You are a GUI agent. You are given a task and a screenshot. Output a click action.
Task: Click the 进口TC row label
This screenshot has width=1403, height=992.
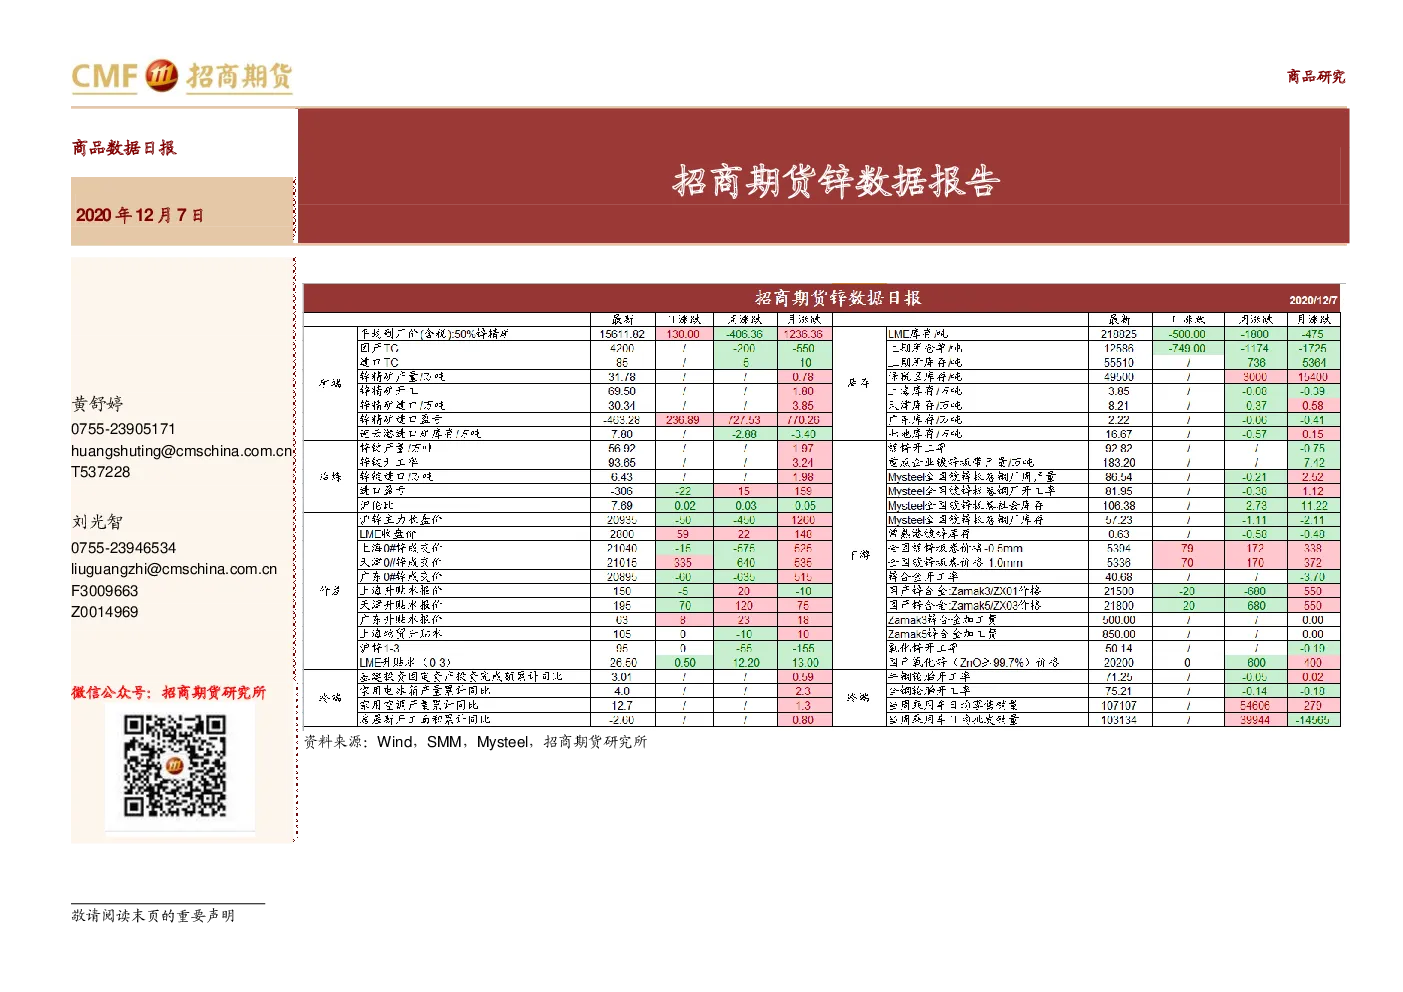[x=379, y=363]
